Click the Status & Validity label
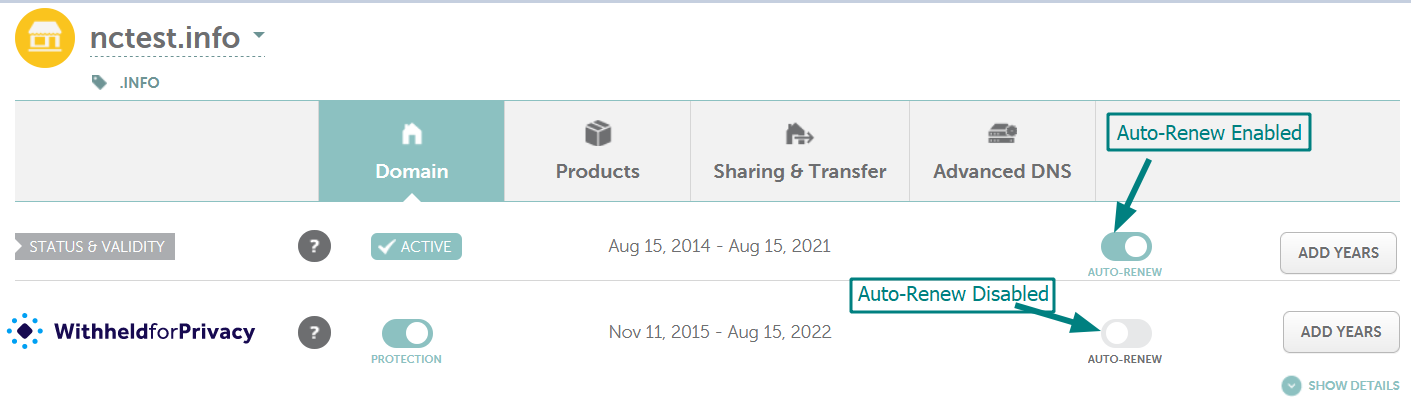The image size is (1411, 407). [x=96, y=247]
